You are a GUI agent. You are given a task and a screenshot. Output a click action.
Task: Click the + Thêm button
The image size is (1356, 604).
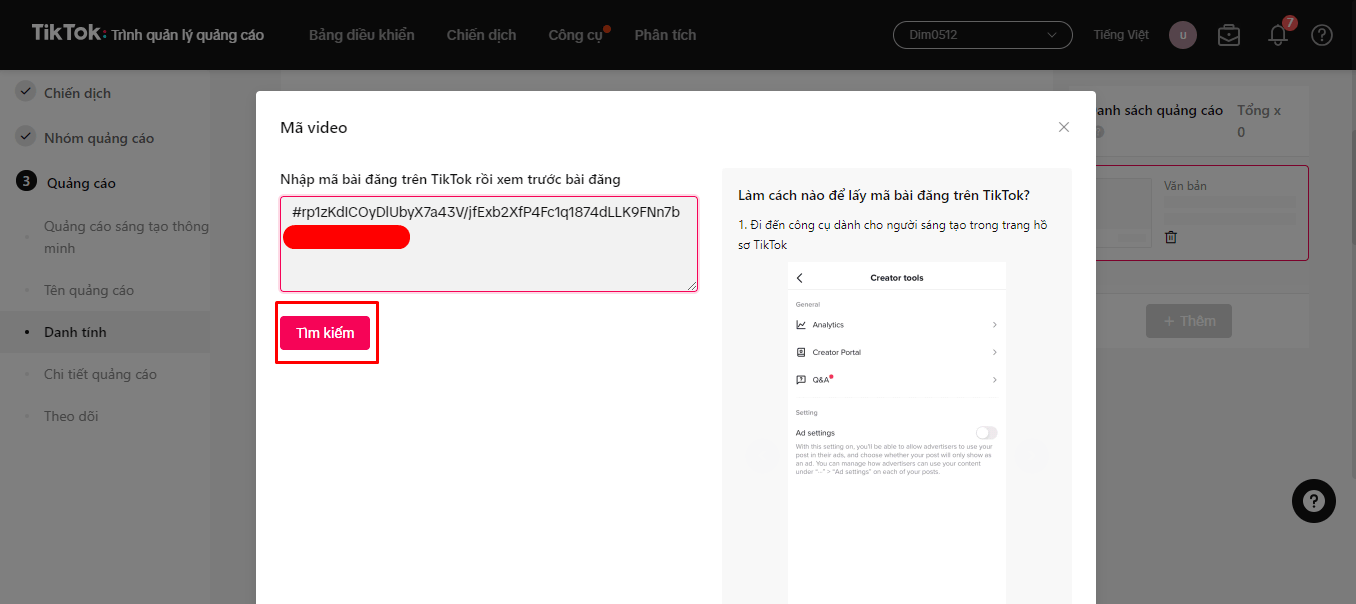[x=1189, y=321]
